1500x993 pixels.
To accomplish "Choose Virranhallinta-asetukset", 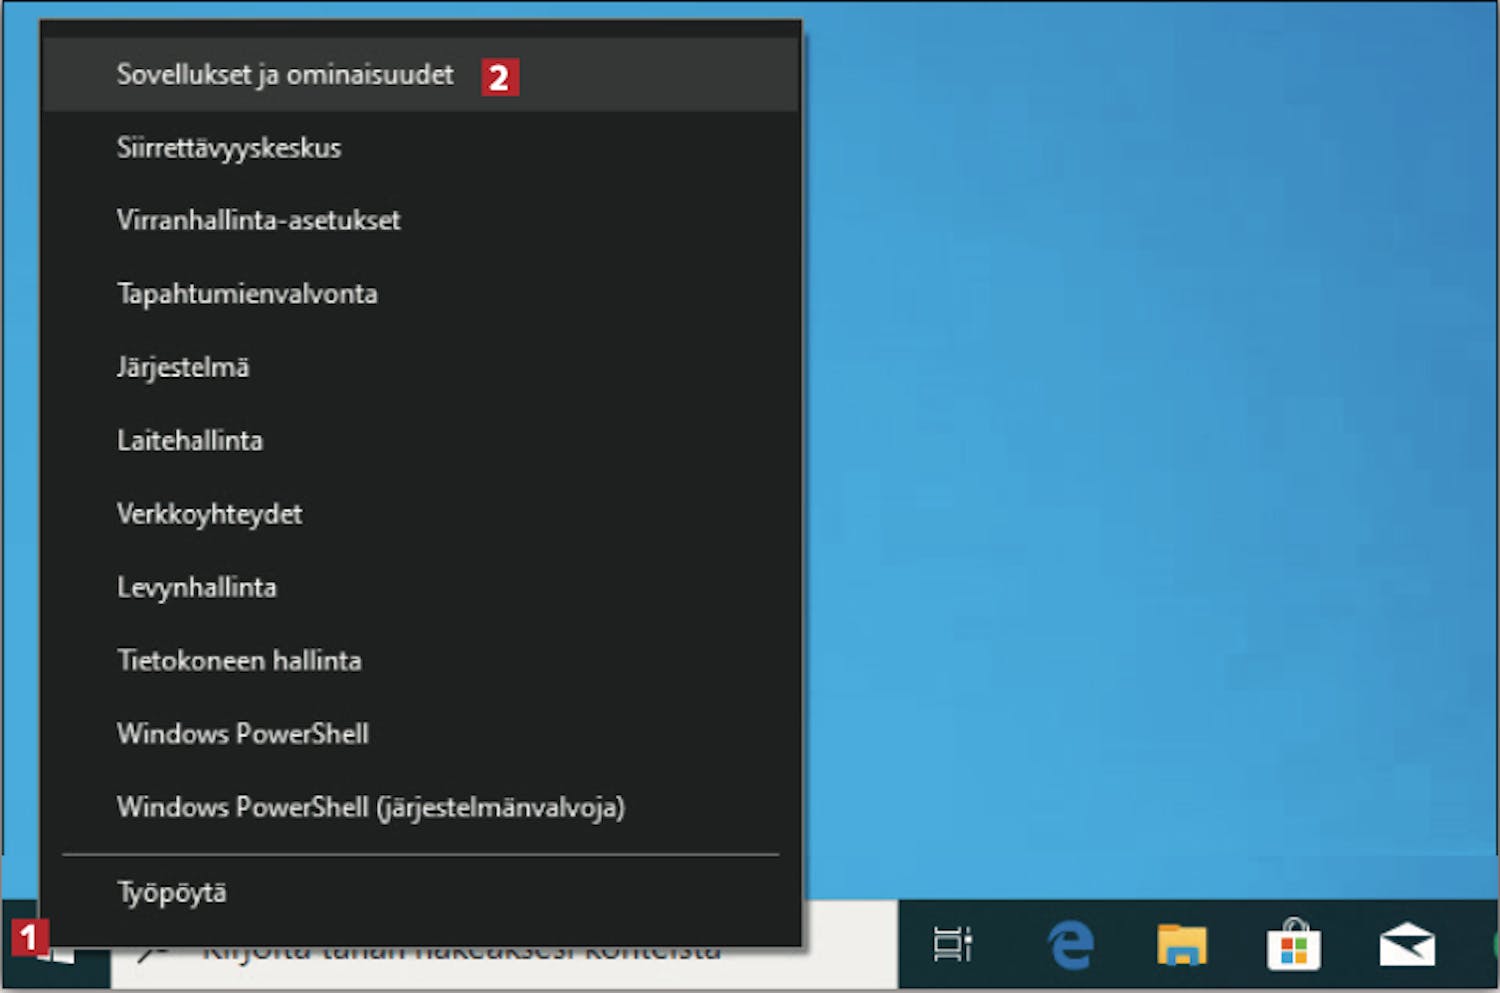I will pyautogui.click(x=258, y=221).
